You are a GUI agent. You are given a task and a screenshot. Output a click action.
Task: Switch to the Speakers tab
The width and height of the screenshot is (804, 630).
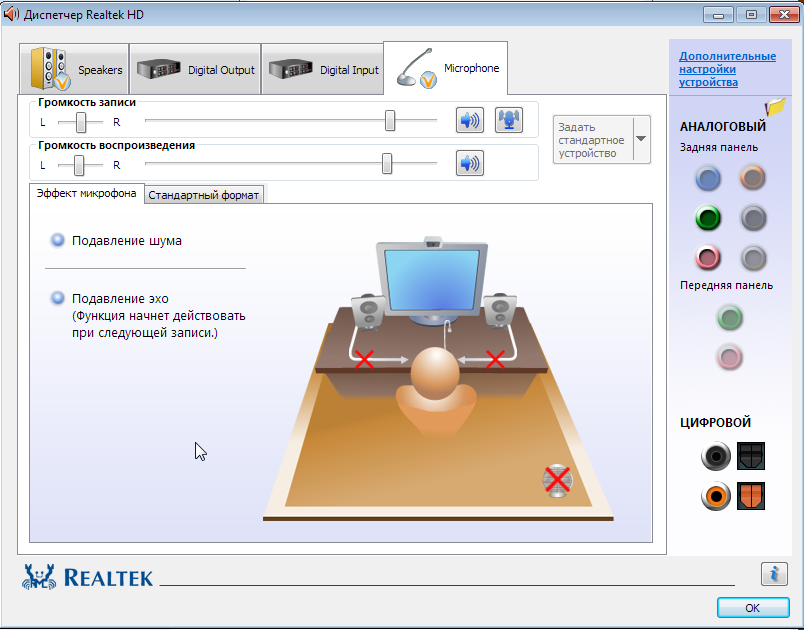tap(77, 70)
